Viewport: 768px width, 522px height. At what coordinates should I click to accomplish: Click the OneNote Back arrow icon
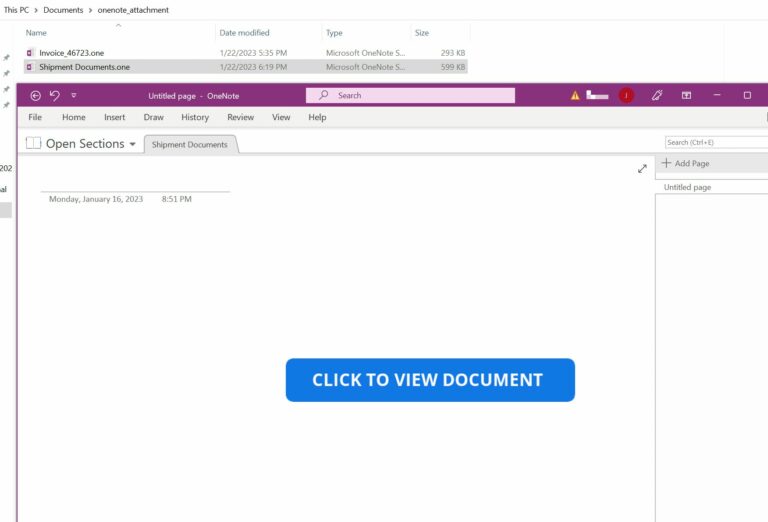pyautogui.click(x=35, y=96)
